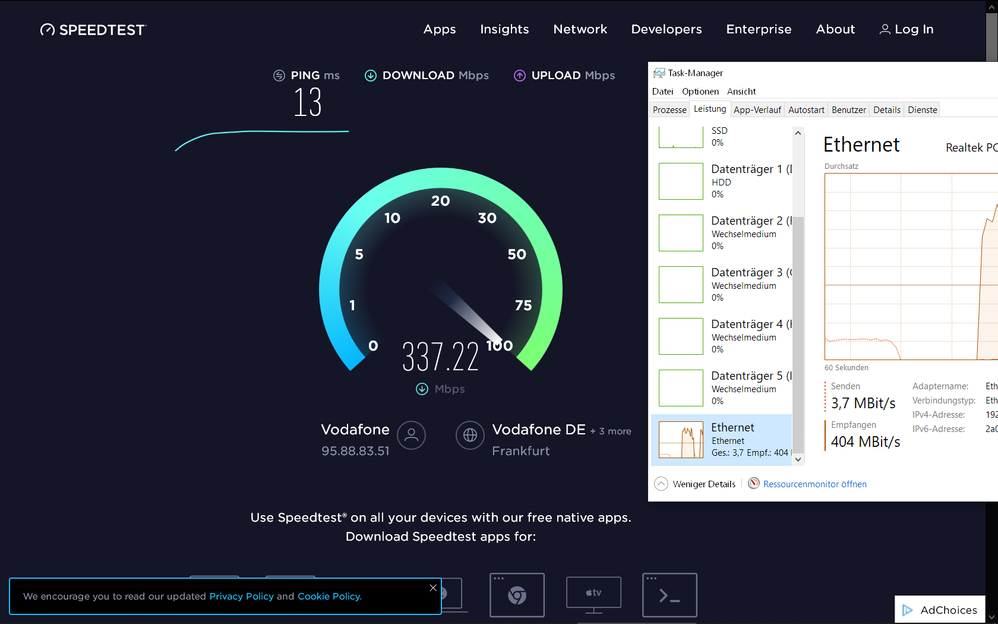998x624 pixels.
Task: Open the About menu
Action: coord(835,29)
